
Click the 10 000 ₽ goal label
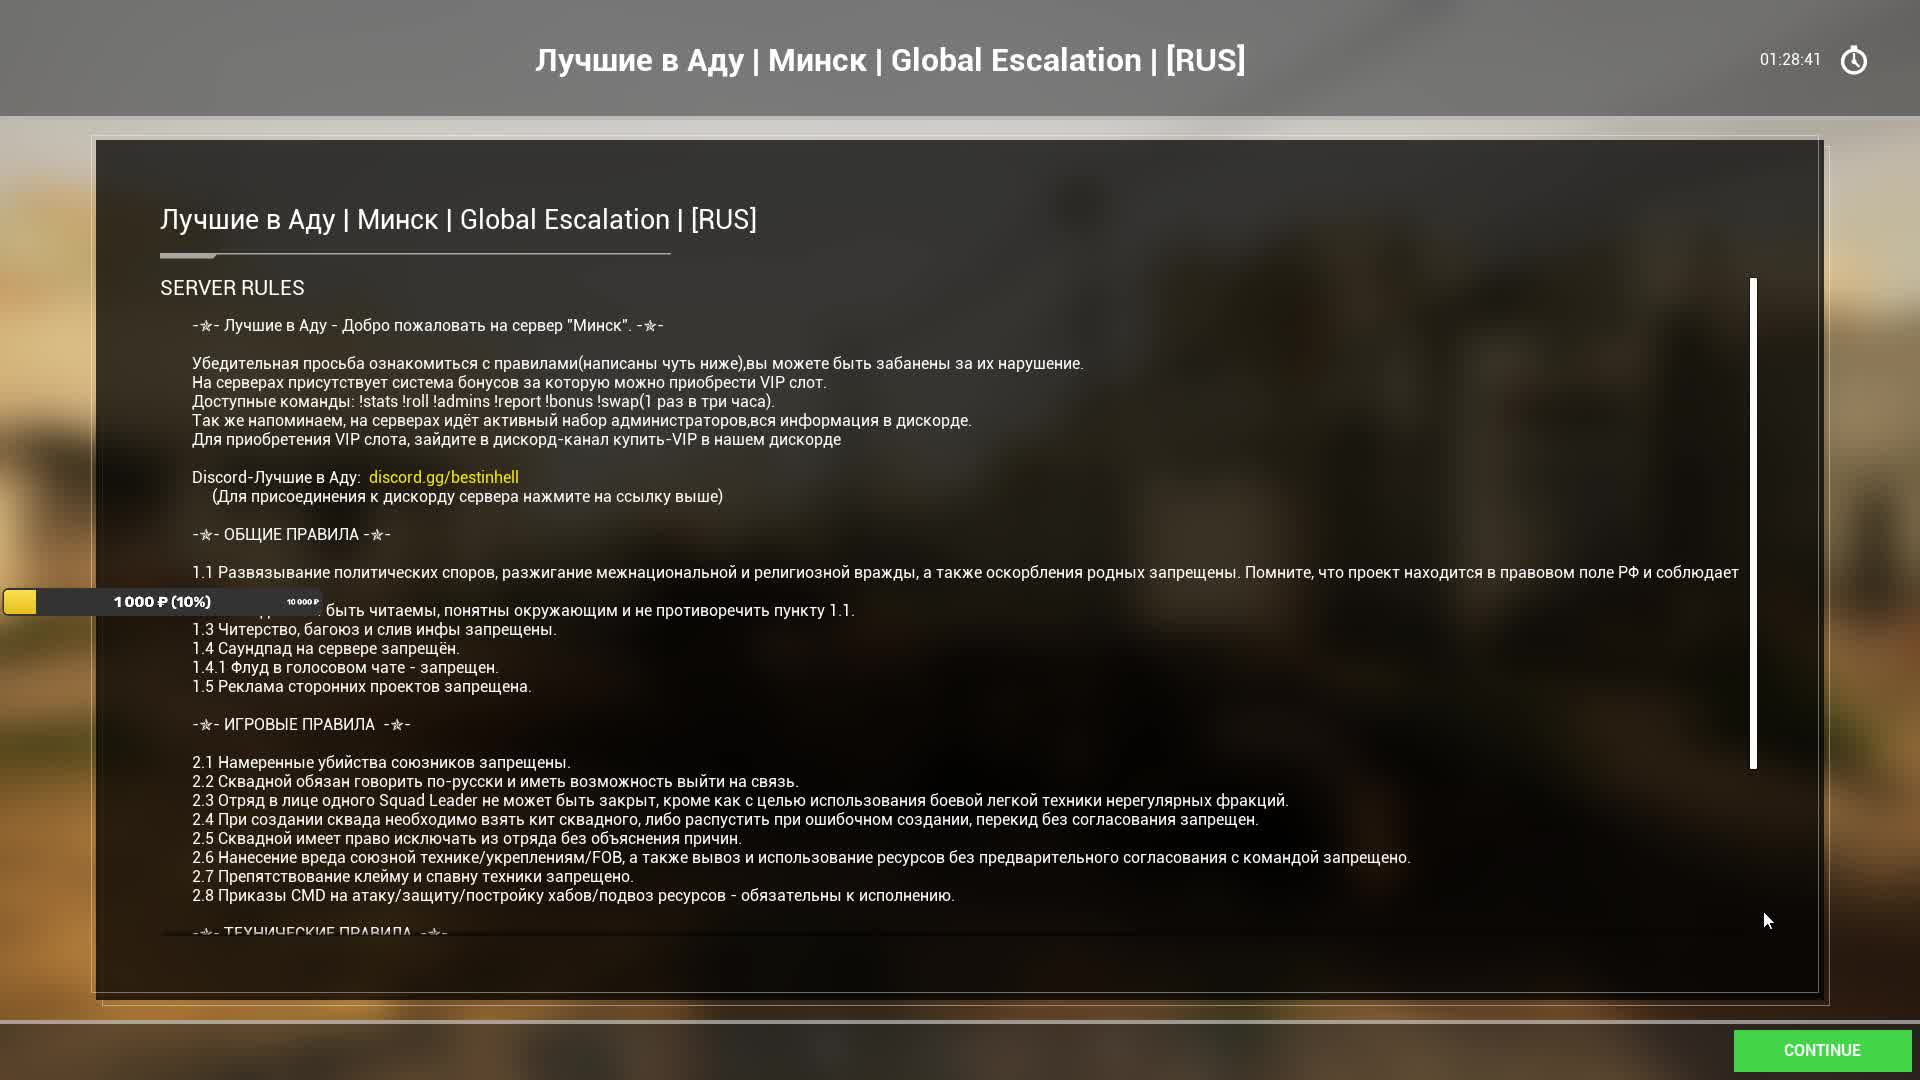pyautogui.click(x=302, y=602)
